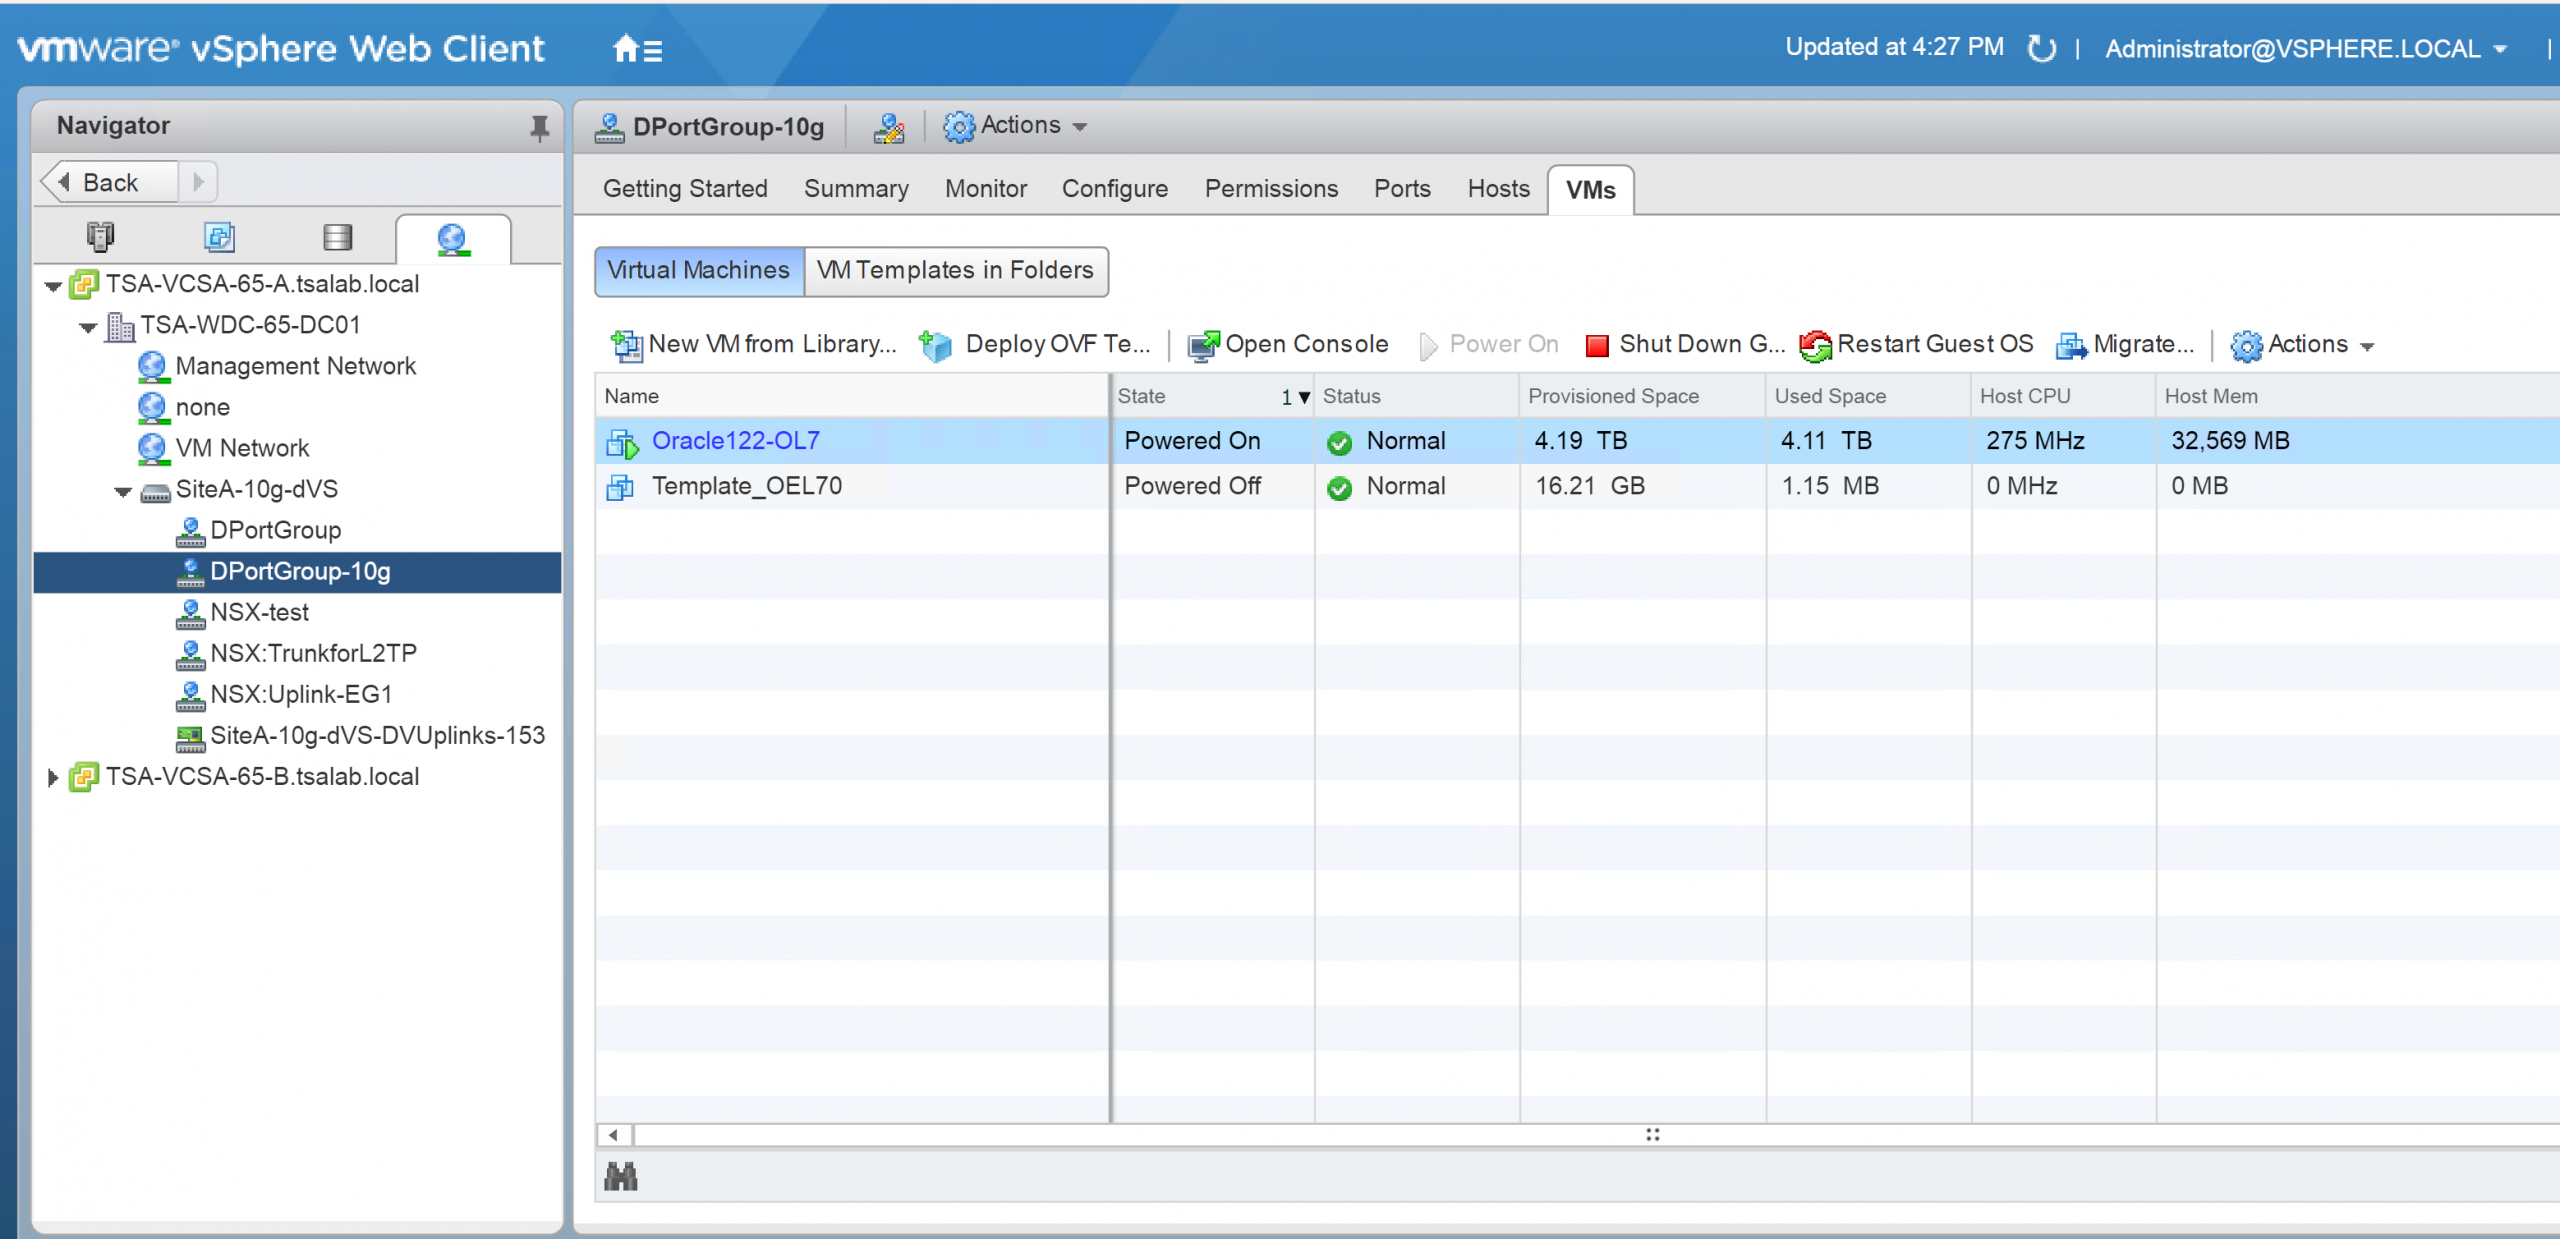
Task: Collapse the SiteA-10g-dVS tree node
Action: point(123,491)
